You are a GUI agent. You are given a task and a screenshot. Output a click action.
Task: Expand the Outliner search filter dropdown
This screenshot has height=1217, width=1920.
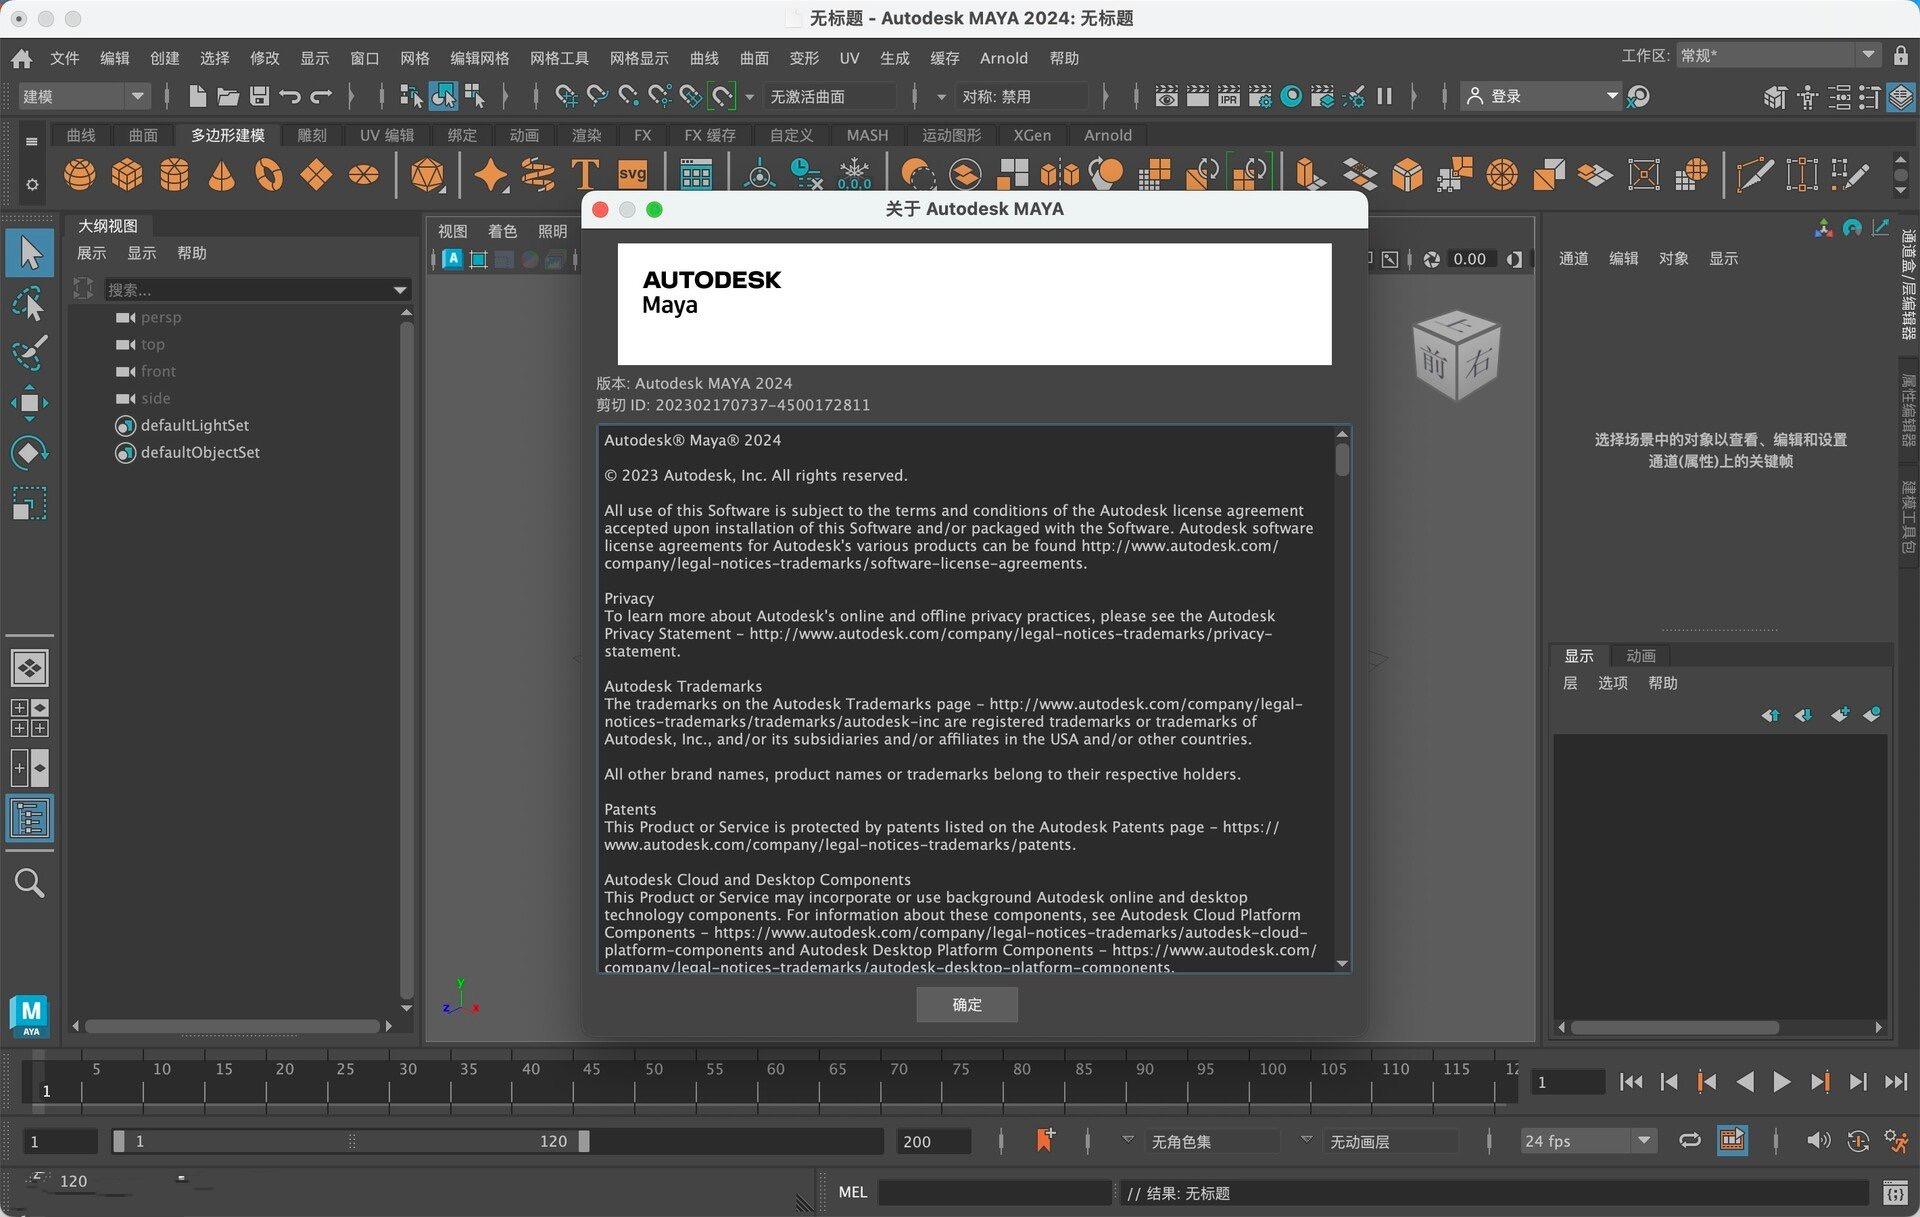[400, 290]
